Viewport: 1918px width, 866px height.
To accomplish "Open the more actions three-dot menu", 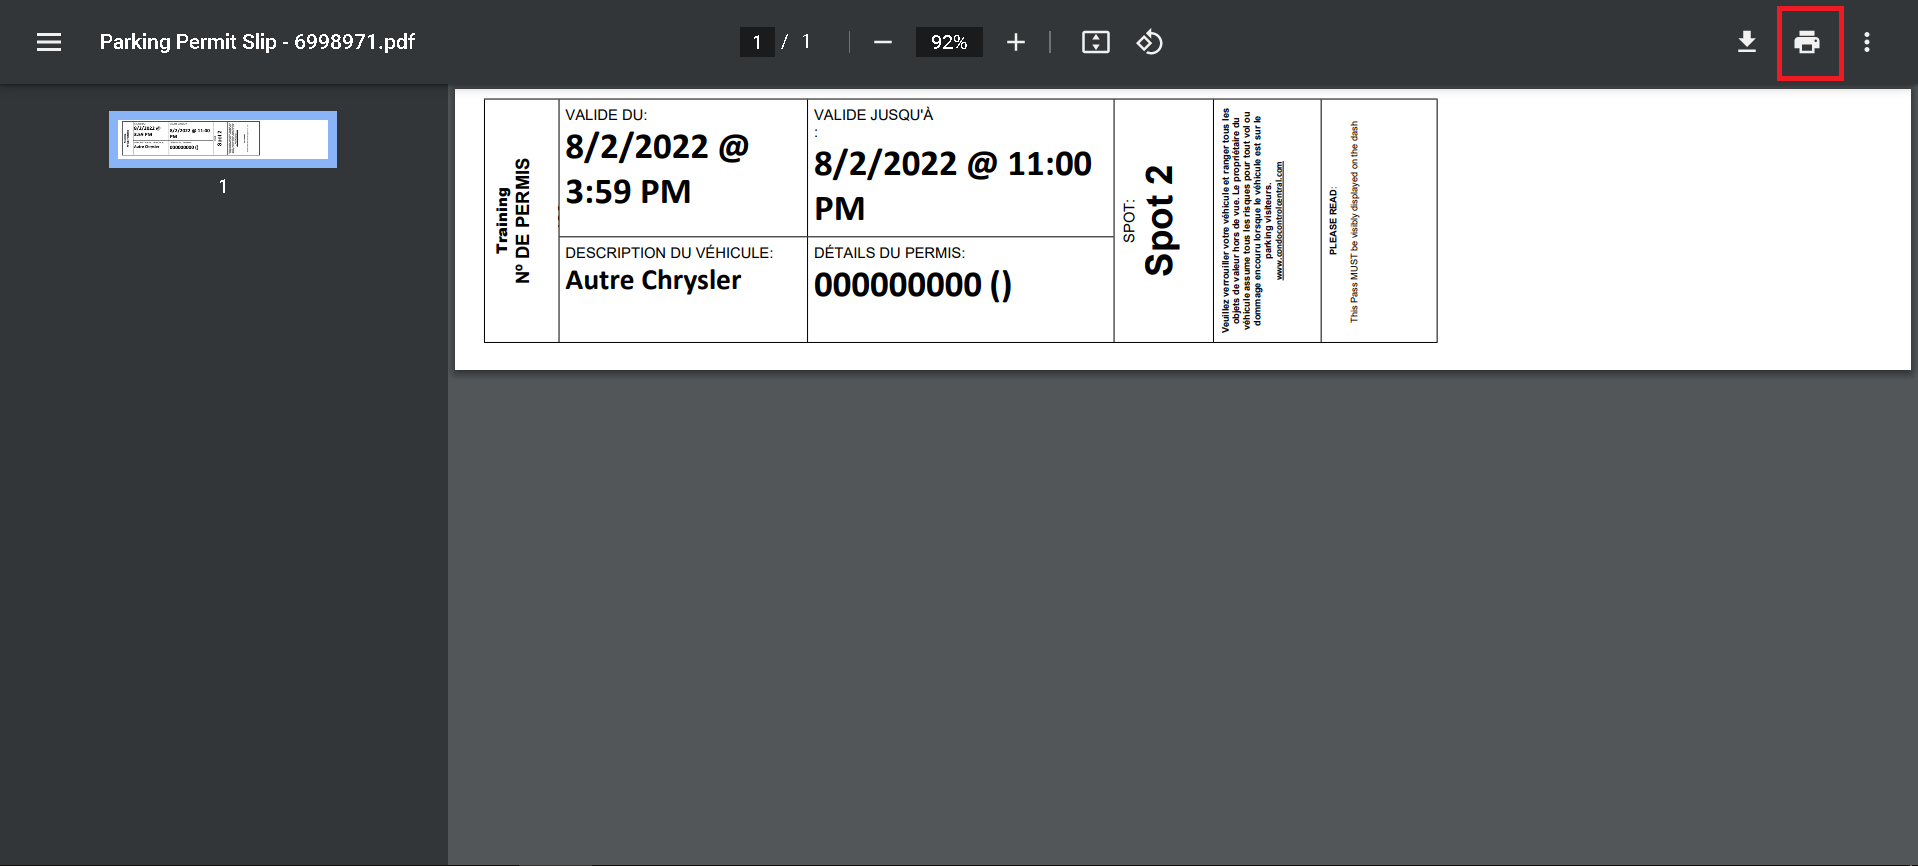I will (x=1867, y=42).
